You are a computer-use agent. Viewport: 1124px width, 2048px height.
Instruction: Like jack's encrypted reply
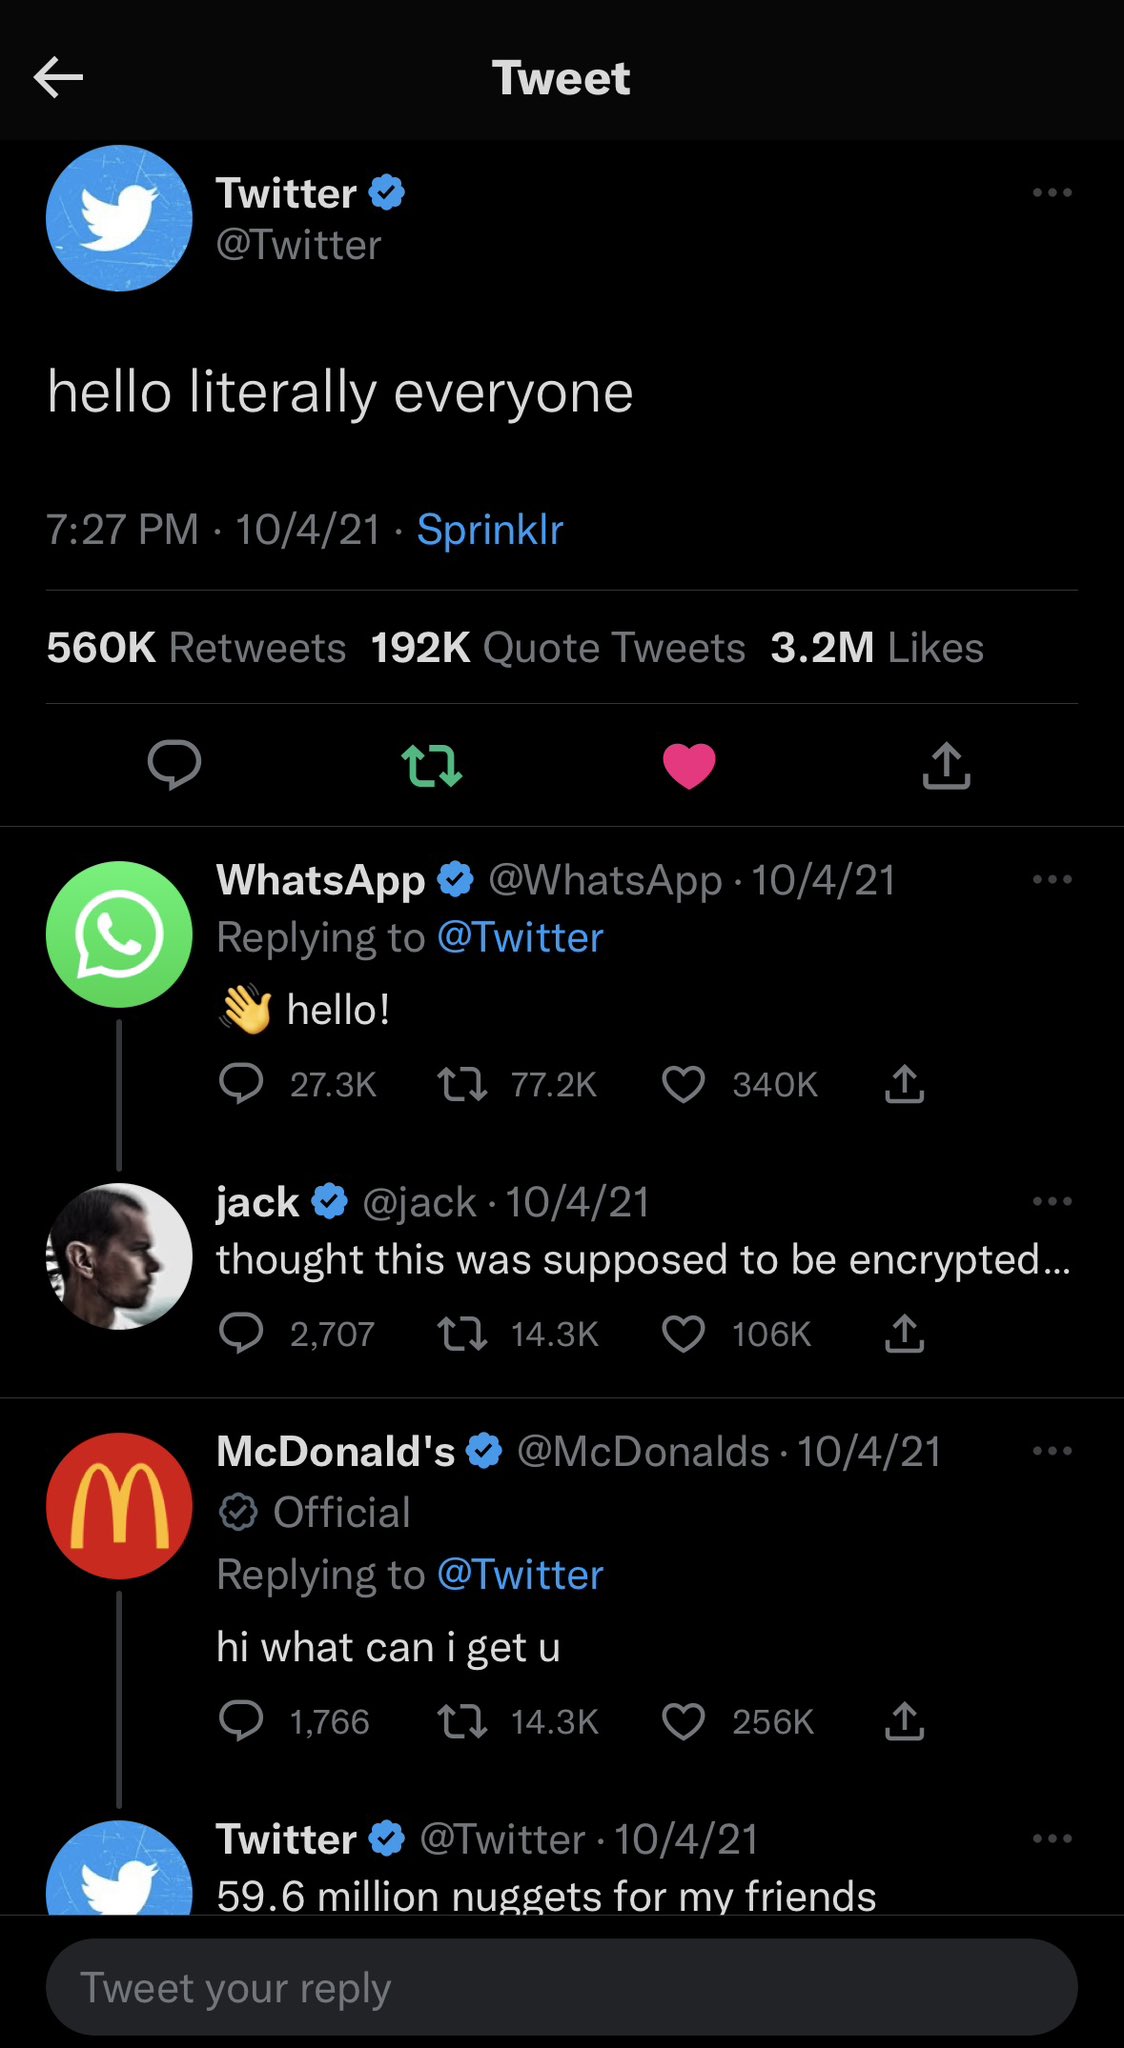coord(684,1334)
